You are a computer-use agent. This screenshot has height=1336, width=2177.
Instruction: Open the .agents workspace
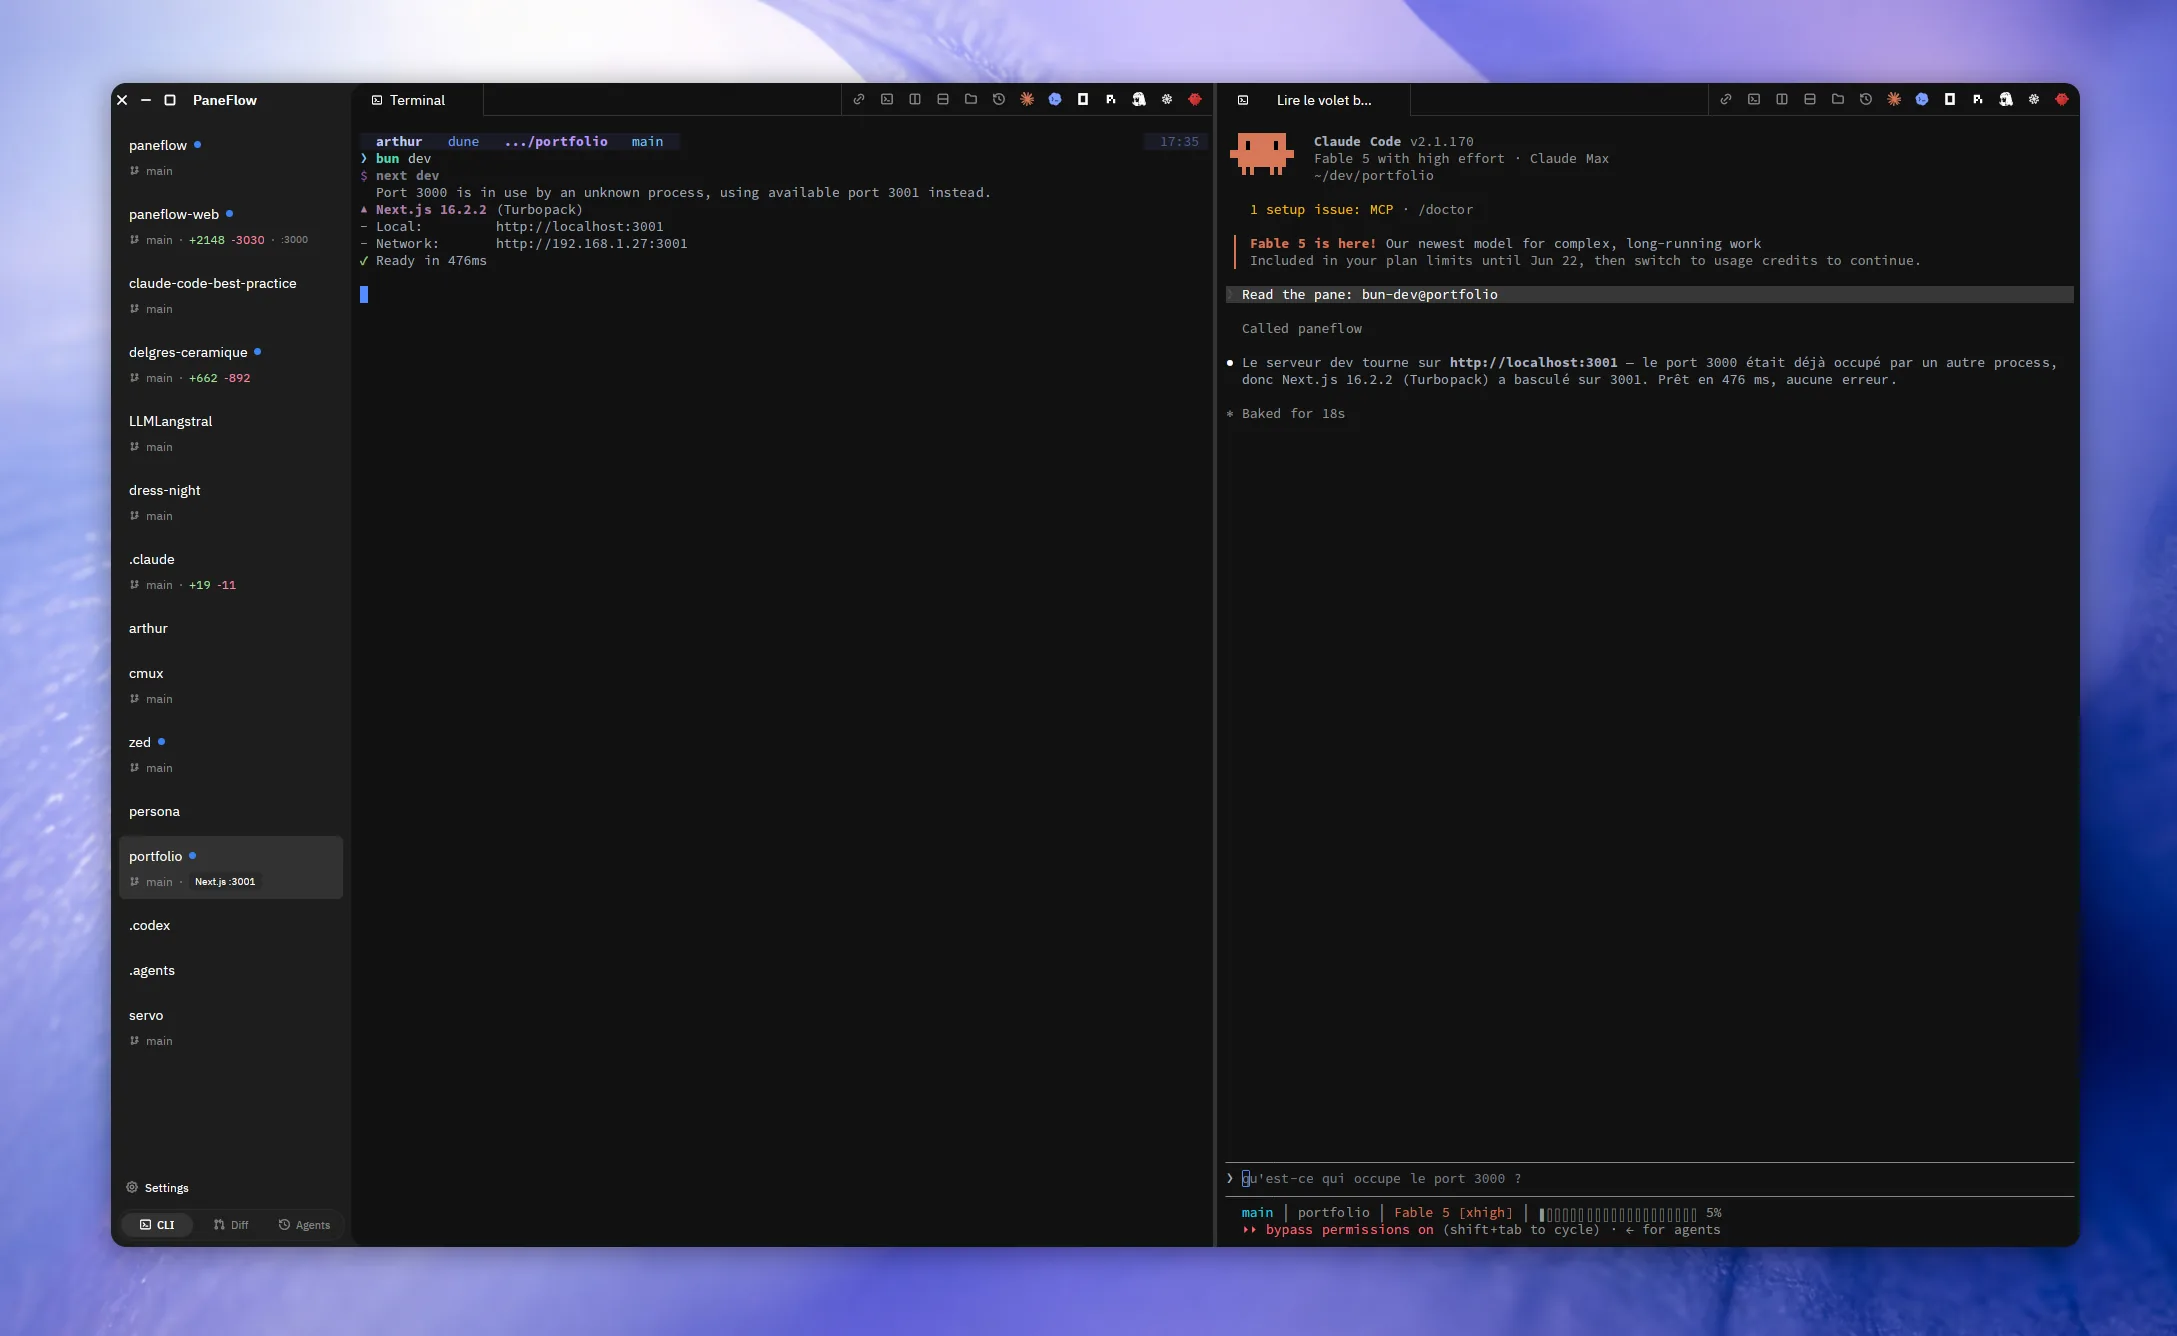(231, 970)
